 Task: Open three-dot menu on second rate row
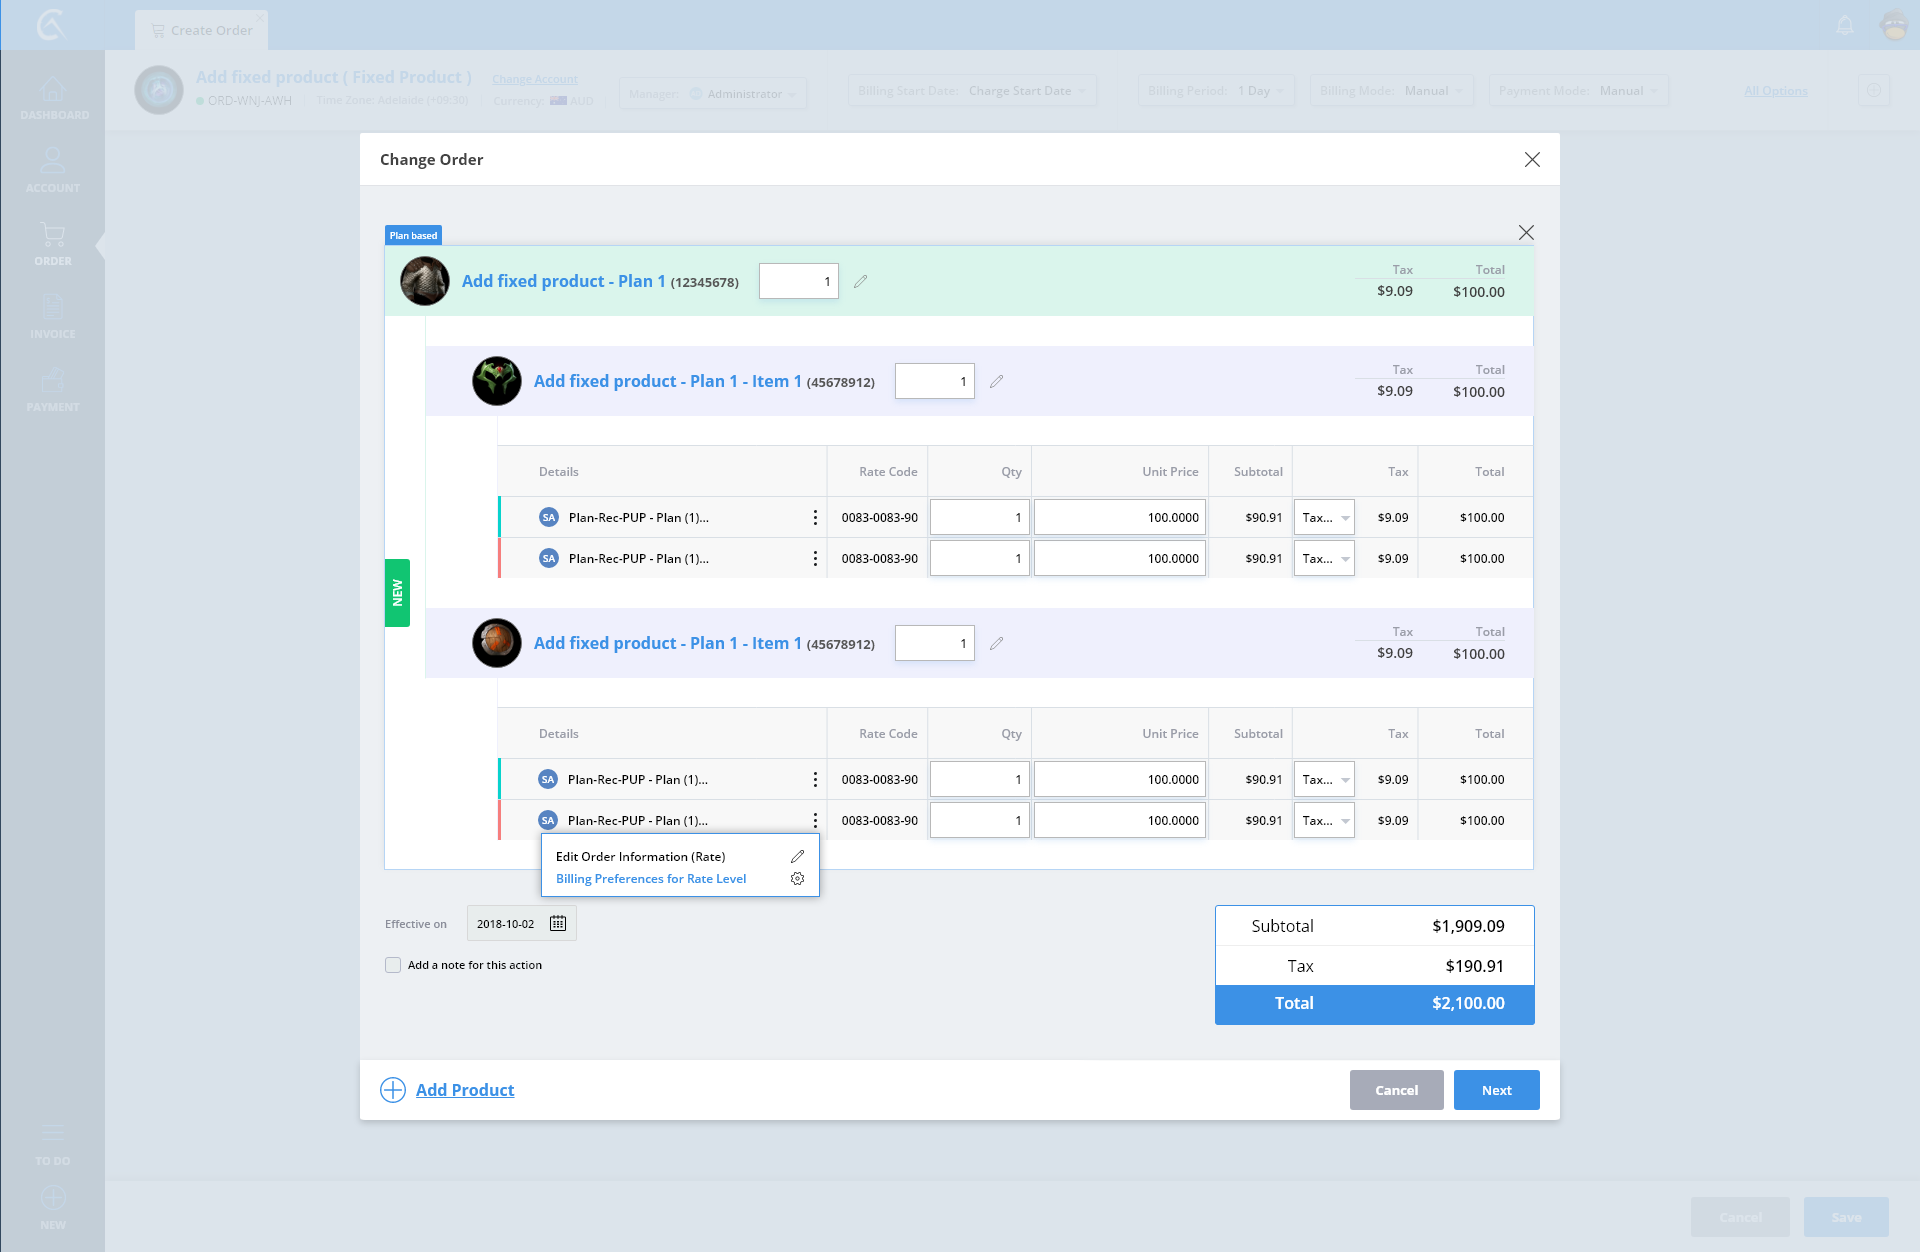(815, 559)
